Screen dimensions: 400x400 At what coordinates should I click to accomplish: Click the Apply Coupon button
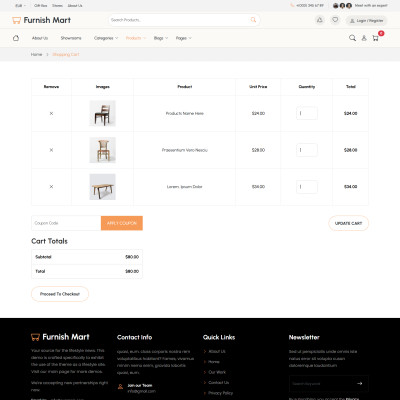click(x=122, y=223)
